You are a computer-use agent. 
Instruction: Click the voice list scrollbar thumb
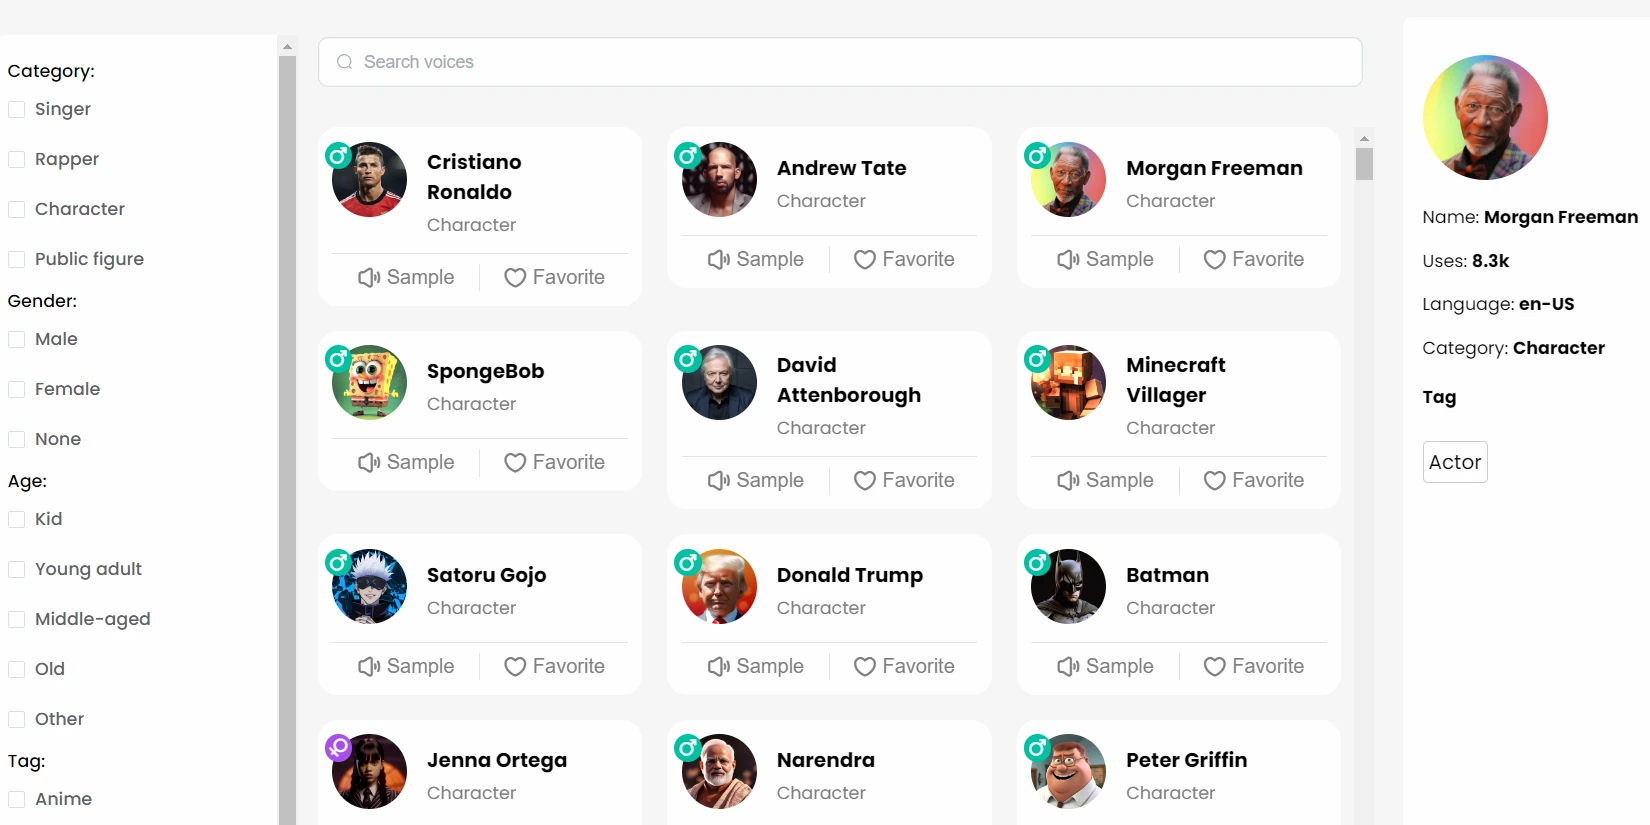[1364, 164]
